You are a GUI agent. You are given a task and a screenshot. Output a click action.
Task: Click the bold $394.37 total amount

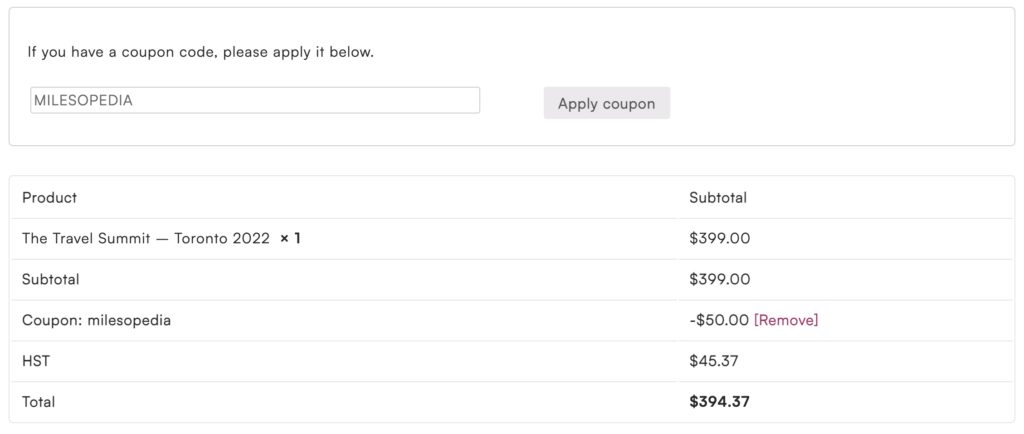coord(719,402)
